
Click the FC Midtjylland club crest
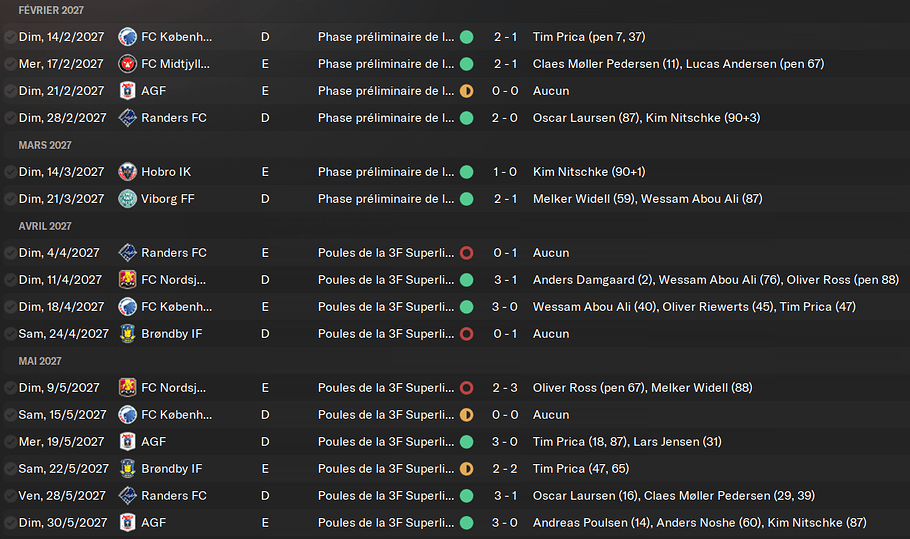pyautogui.click(x=127, y=64)
